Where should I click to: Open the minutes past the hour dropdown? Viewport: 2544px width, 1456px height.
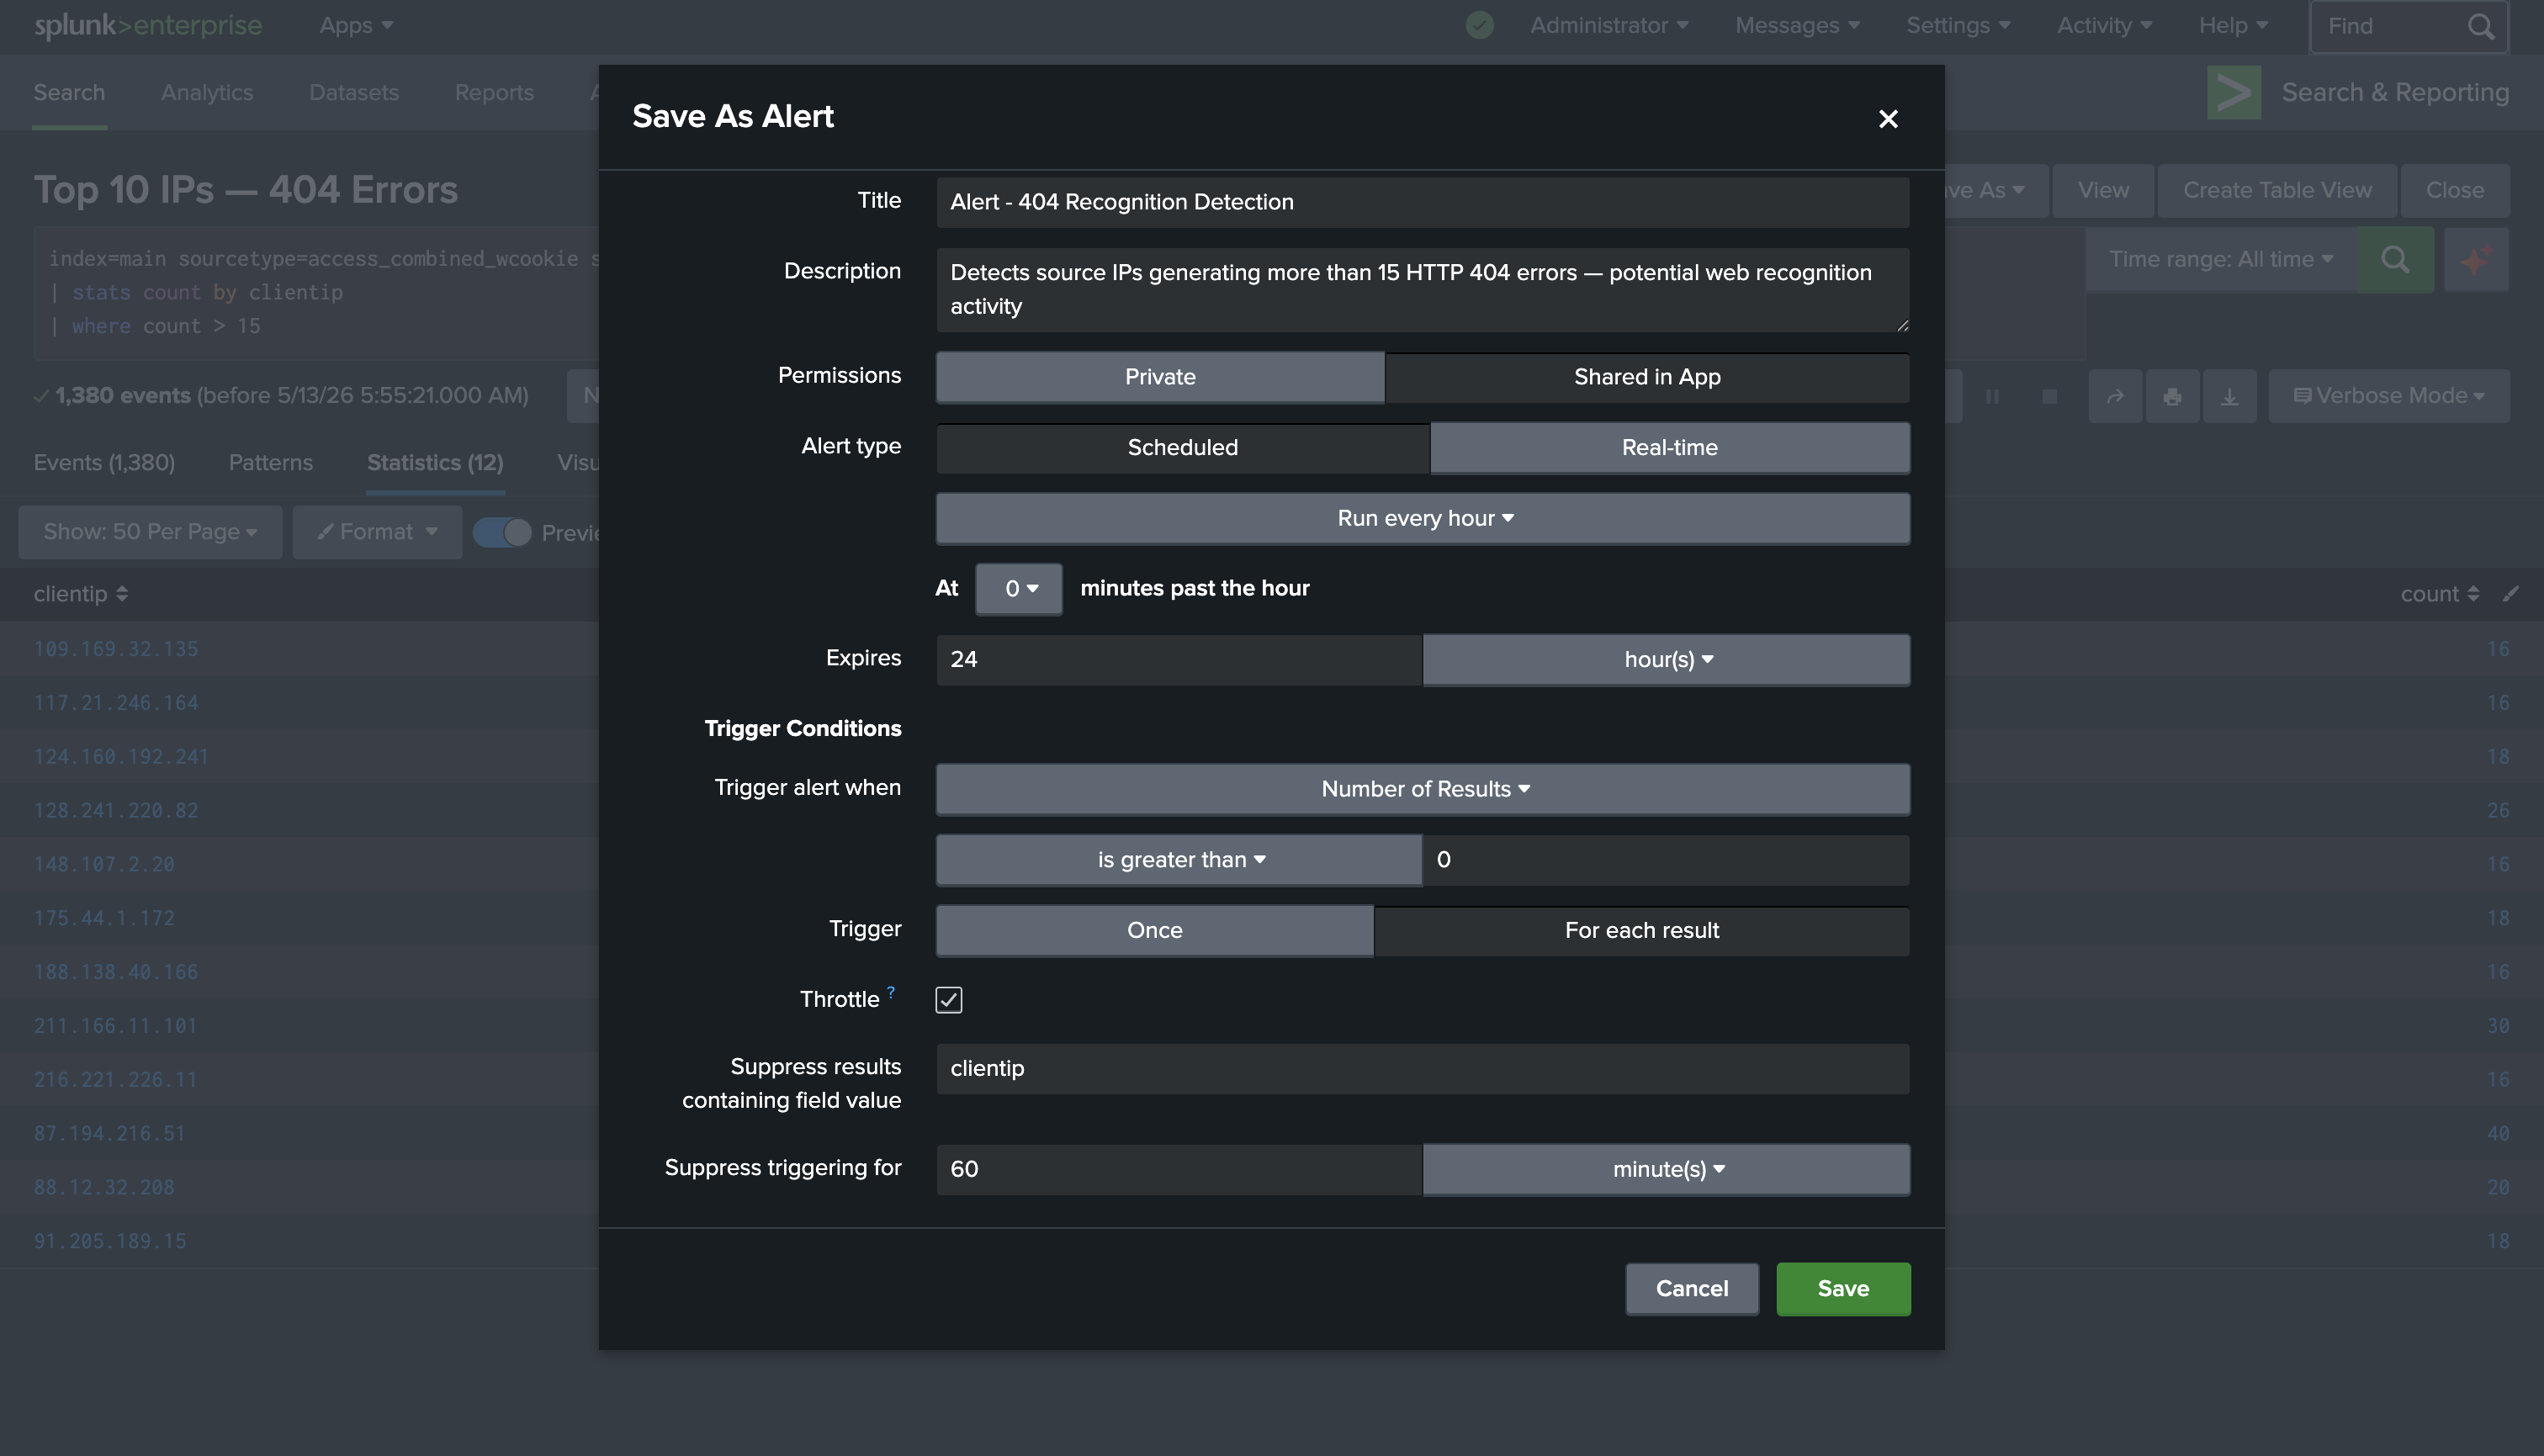point(1018,588)
